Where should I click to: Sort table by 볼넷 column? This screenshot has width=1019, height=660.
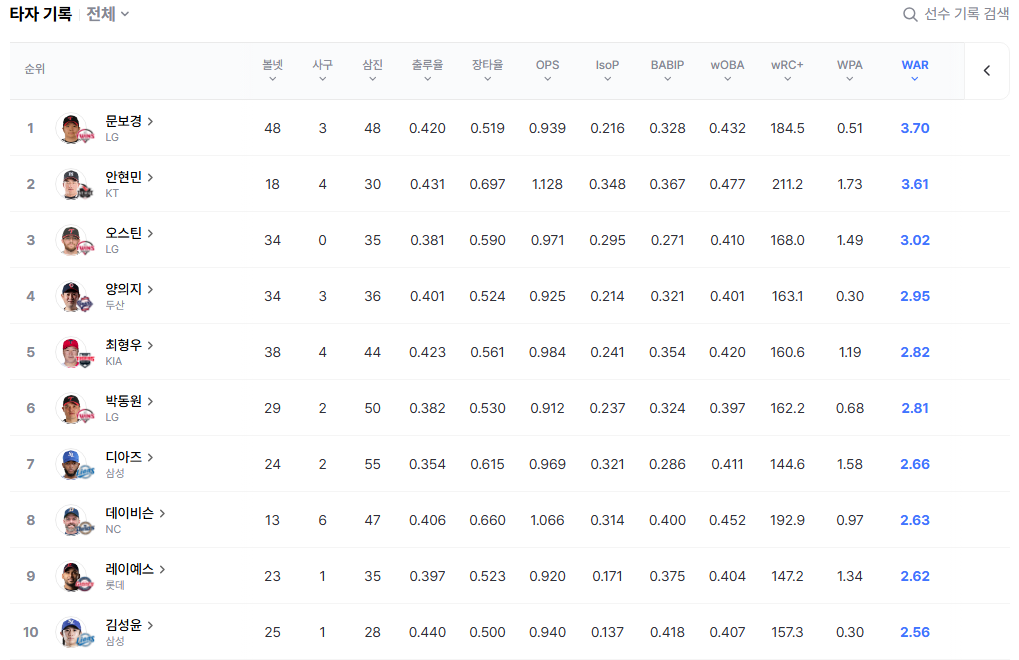(272, 71)
